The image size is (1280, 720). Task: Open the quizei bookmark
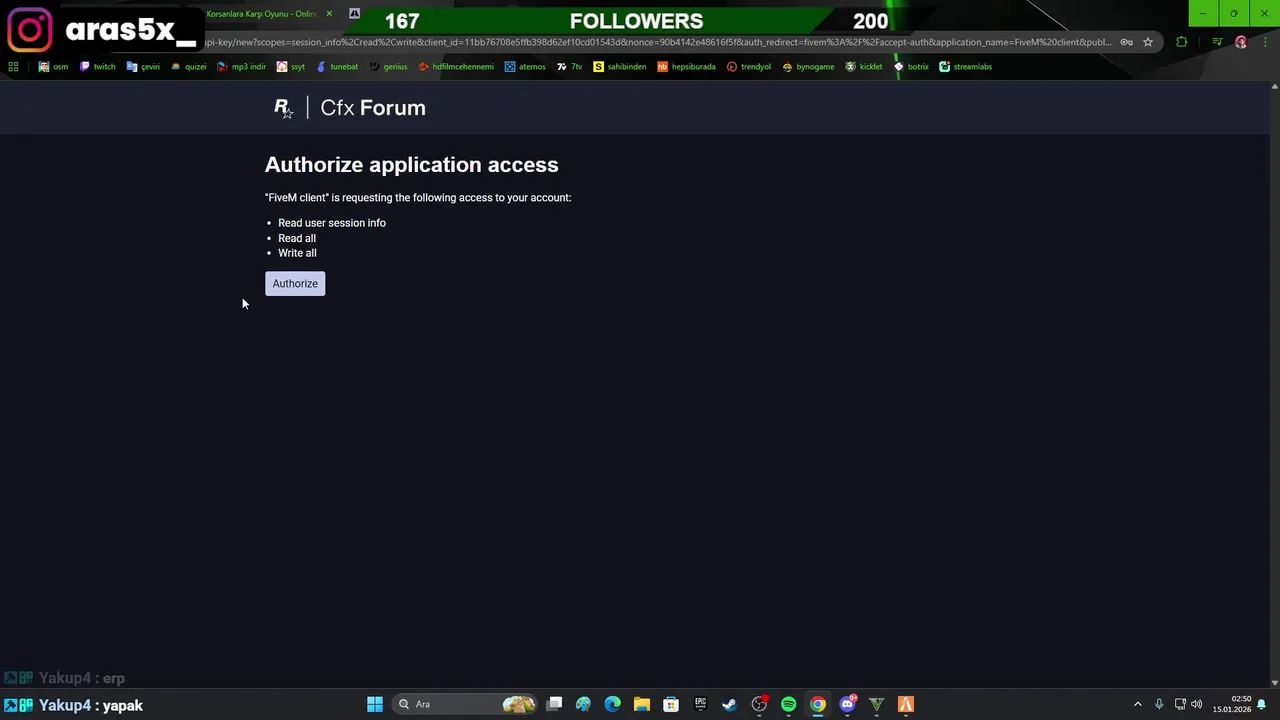pyautogui.click(x=188, y=67)
